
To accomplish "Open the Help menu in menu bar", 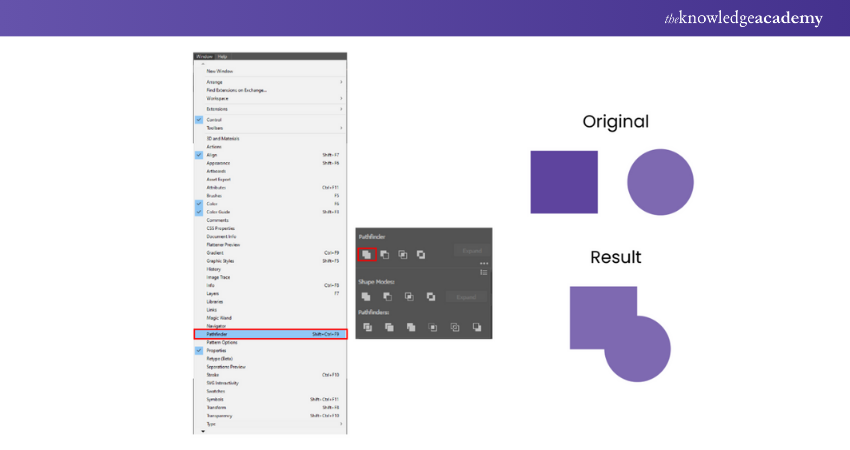I will (223, 56).
